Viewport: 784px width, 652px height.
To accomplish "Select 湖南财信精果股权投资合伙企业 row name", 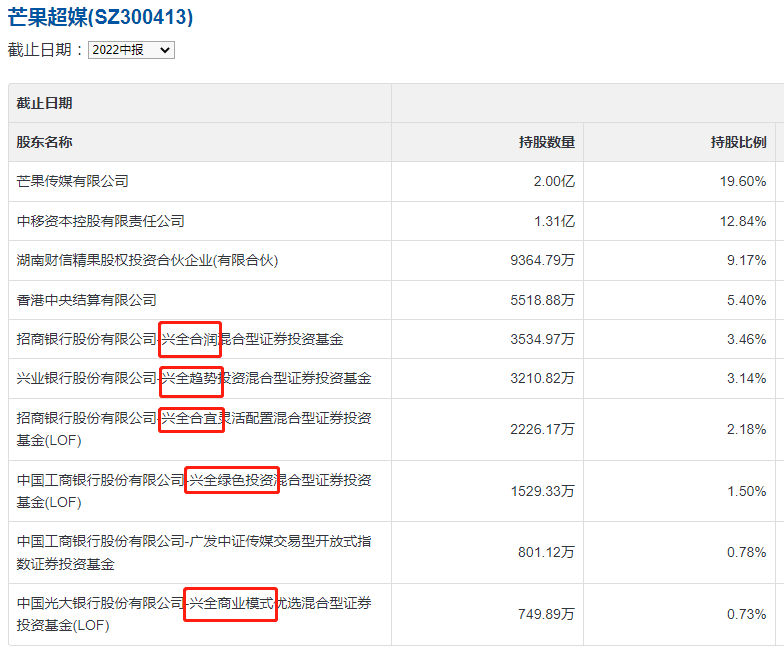I will point(147,260).
